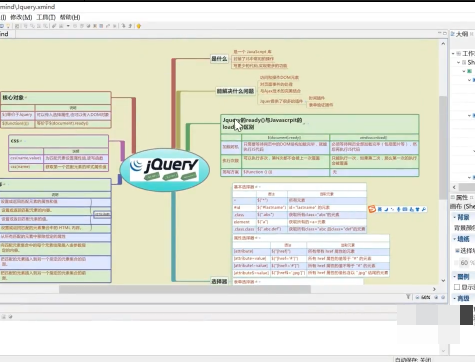475x362 pixels.
Task: Switch to the 属性 properties tab
Action: coord(462,197)
